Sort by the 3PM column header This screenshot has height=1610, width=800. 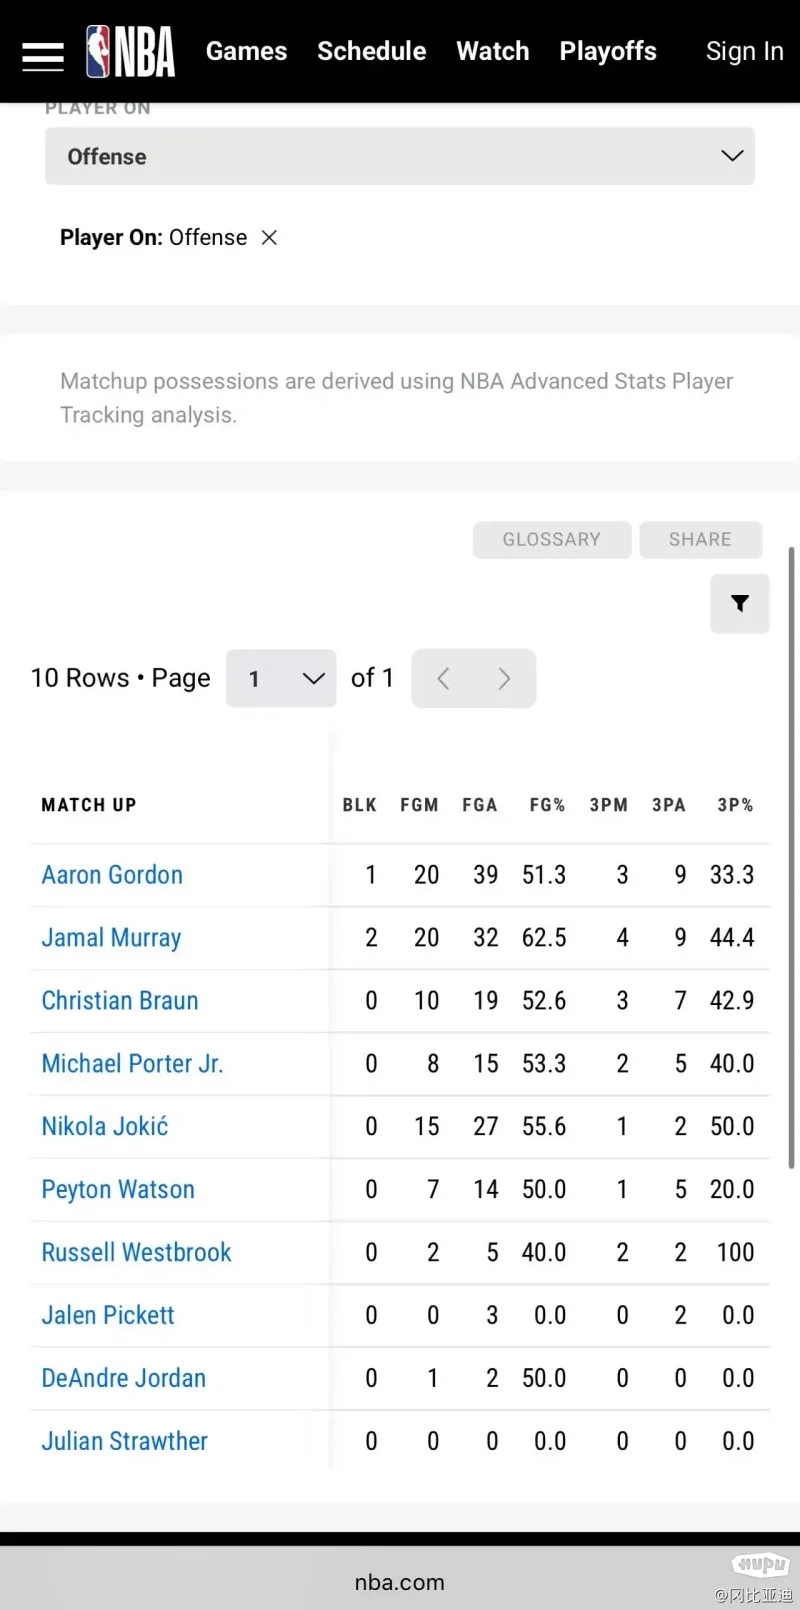click(x=608, y=805)
